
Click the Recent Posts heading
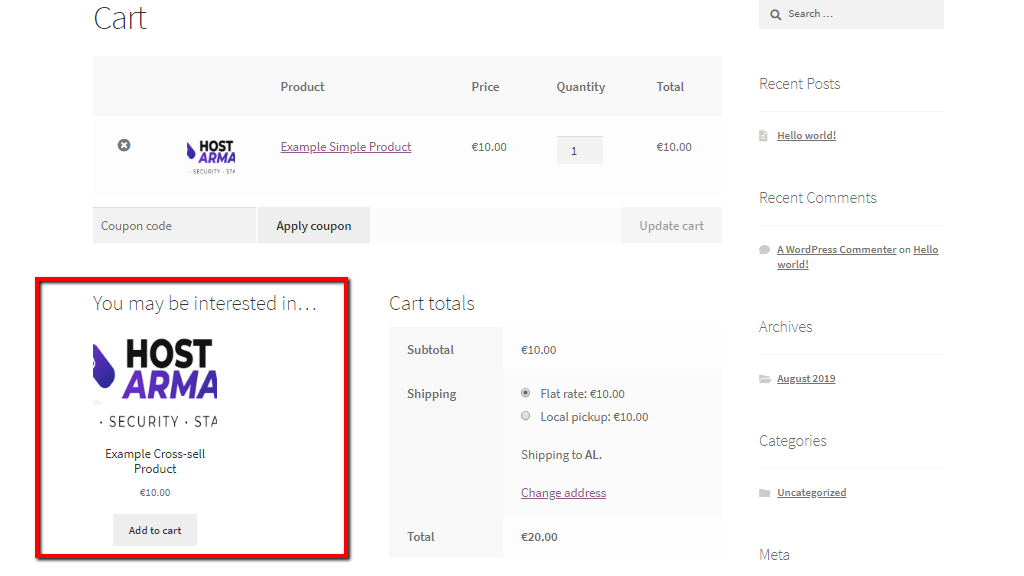tap(799, 84)
